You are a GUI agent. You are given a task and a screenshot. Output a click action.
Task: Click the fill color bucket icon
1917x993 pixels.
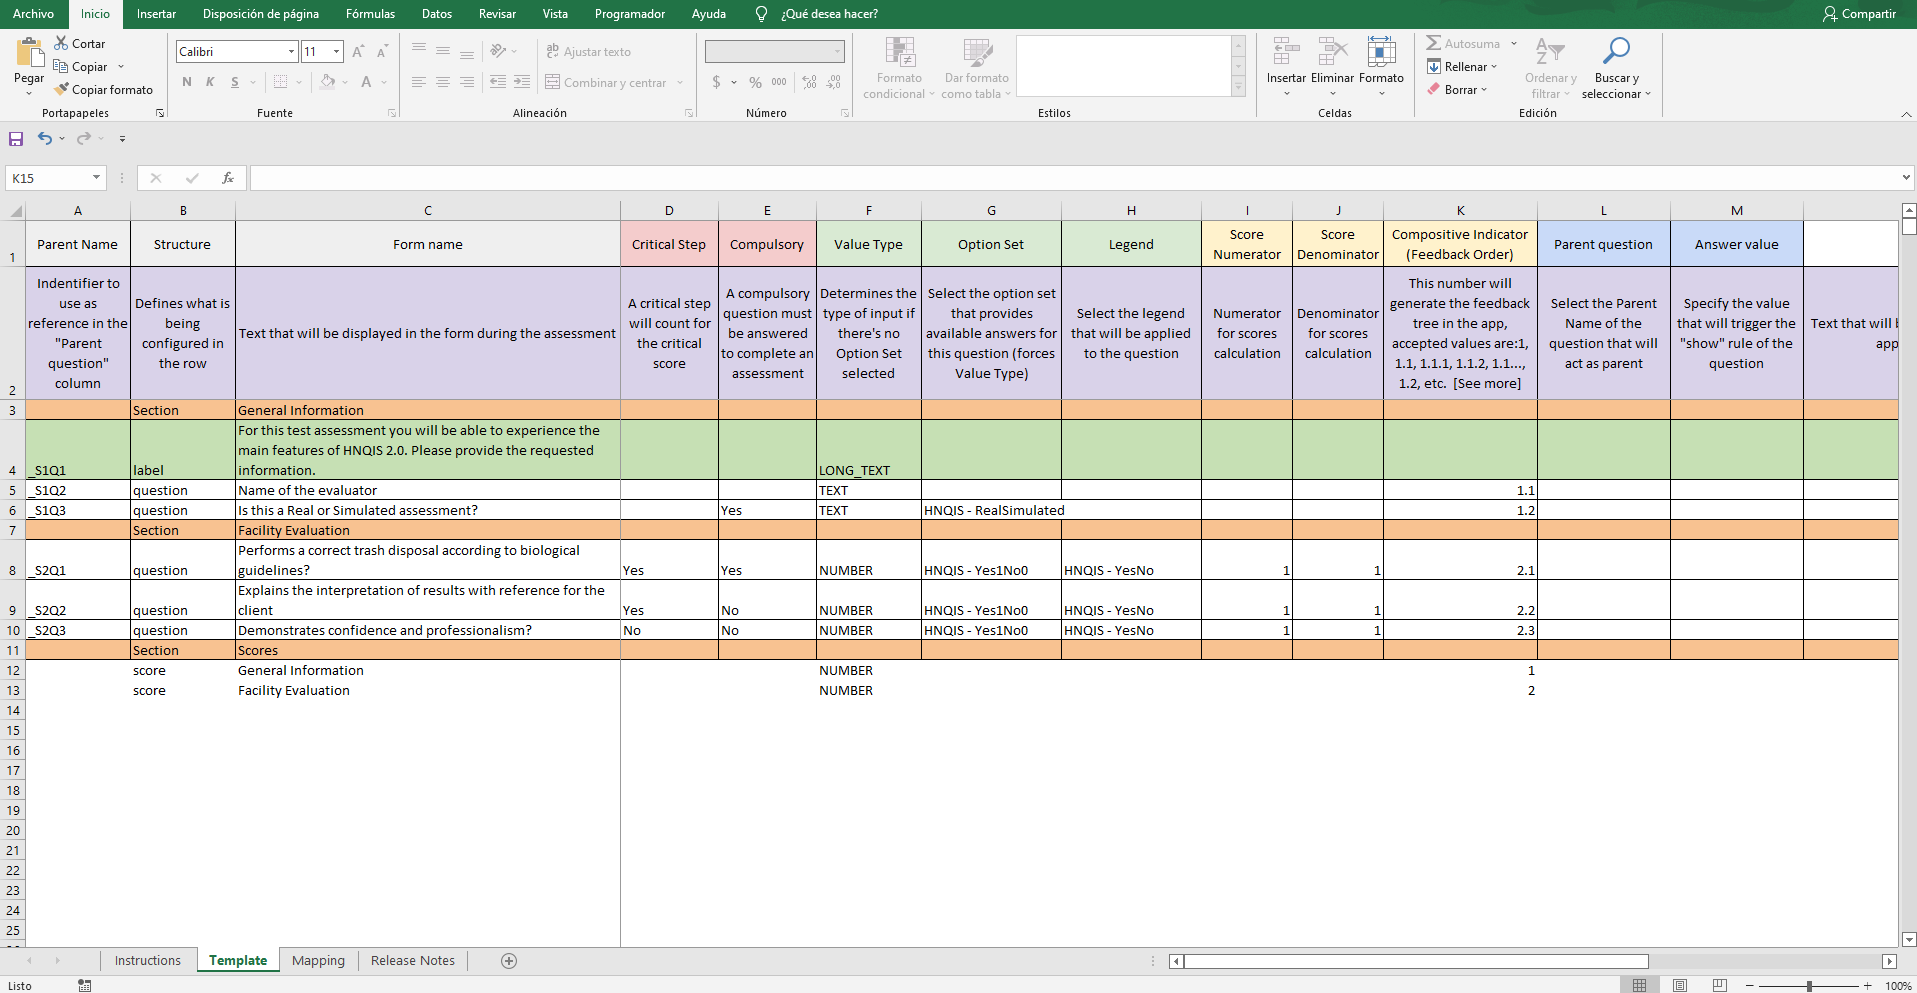click(x=327, y=82)
